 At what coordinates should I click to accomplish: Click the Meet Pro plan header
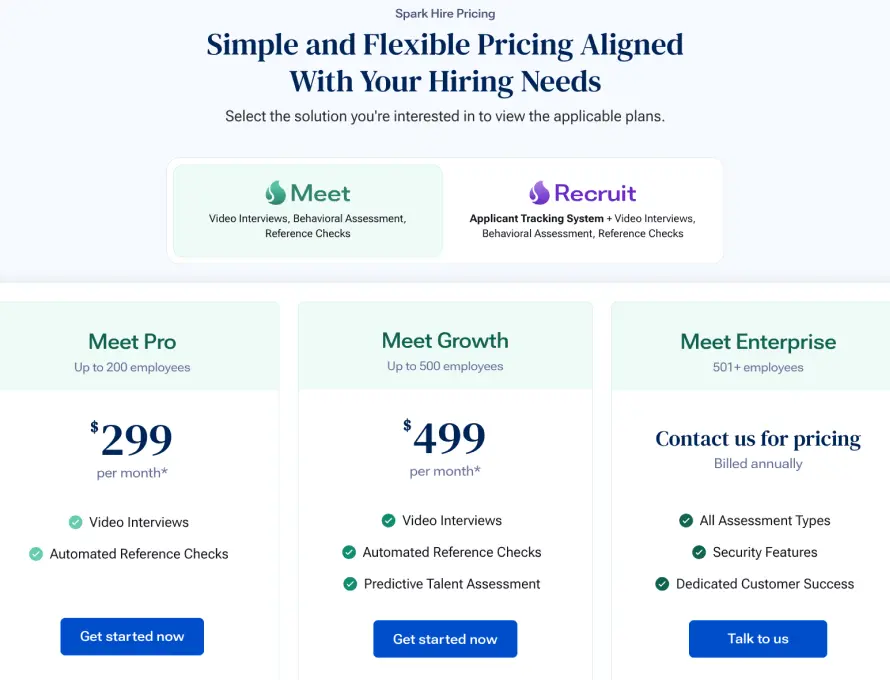coord(131,341)
